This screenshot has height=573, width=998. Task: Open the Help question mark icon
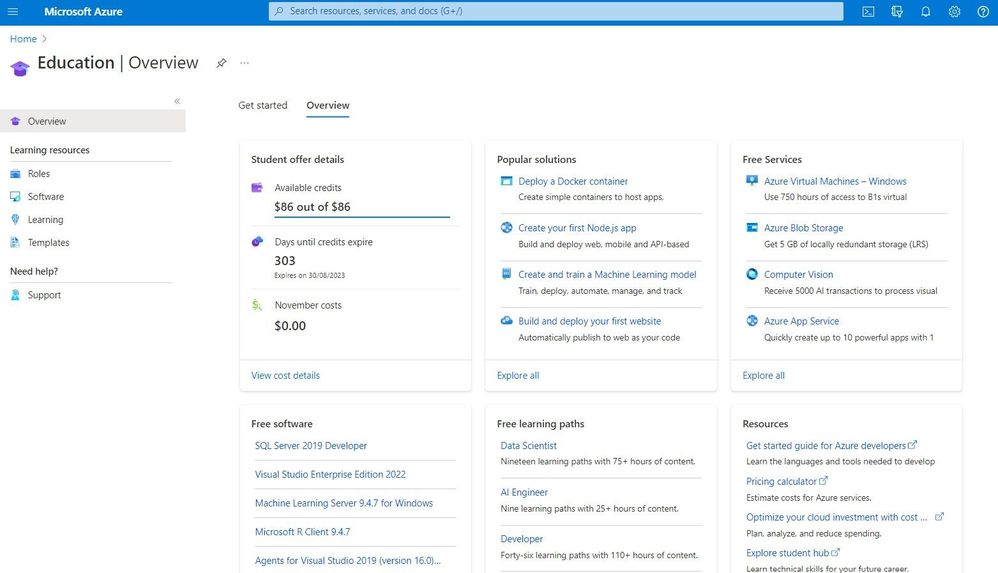983,11
